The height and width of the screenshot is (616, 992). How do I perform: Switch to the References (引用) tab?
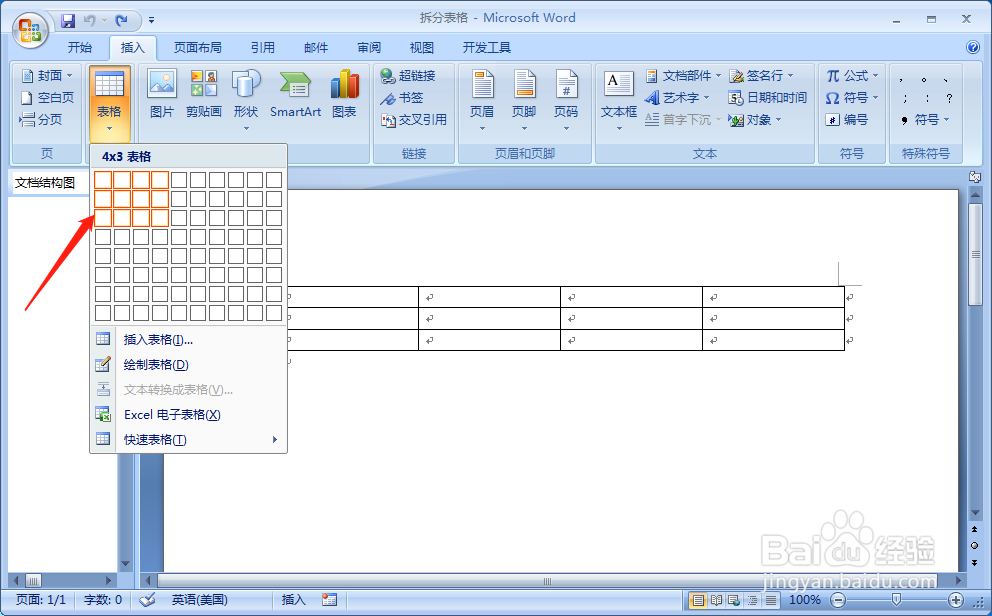(263, 47)
